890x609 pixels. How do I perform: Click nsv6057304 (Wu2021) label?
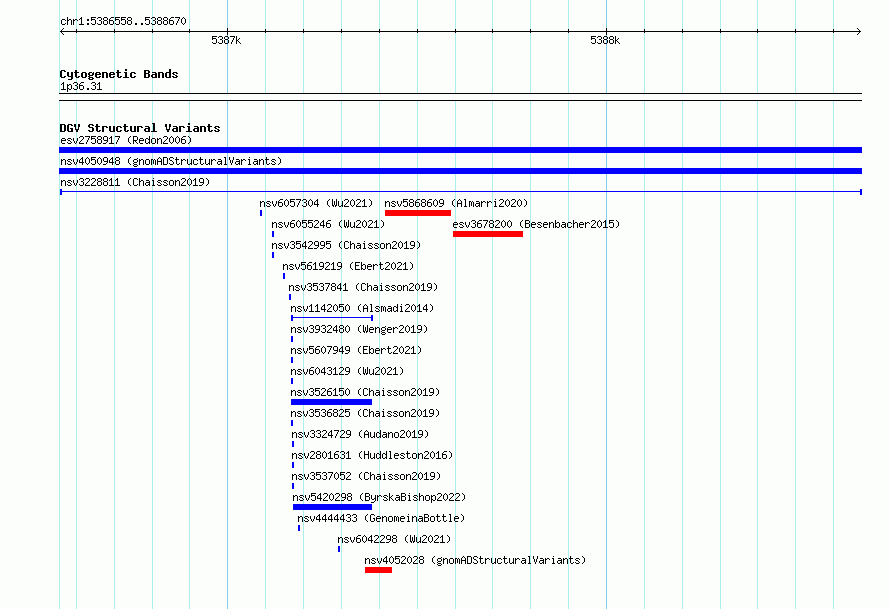(x=316, y=203)
